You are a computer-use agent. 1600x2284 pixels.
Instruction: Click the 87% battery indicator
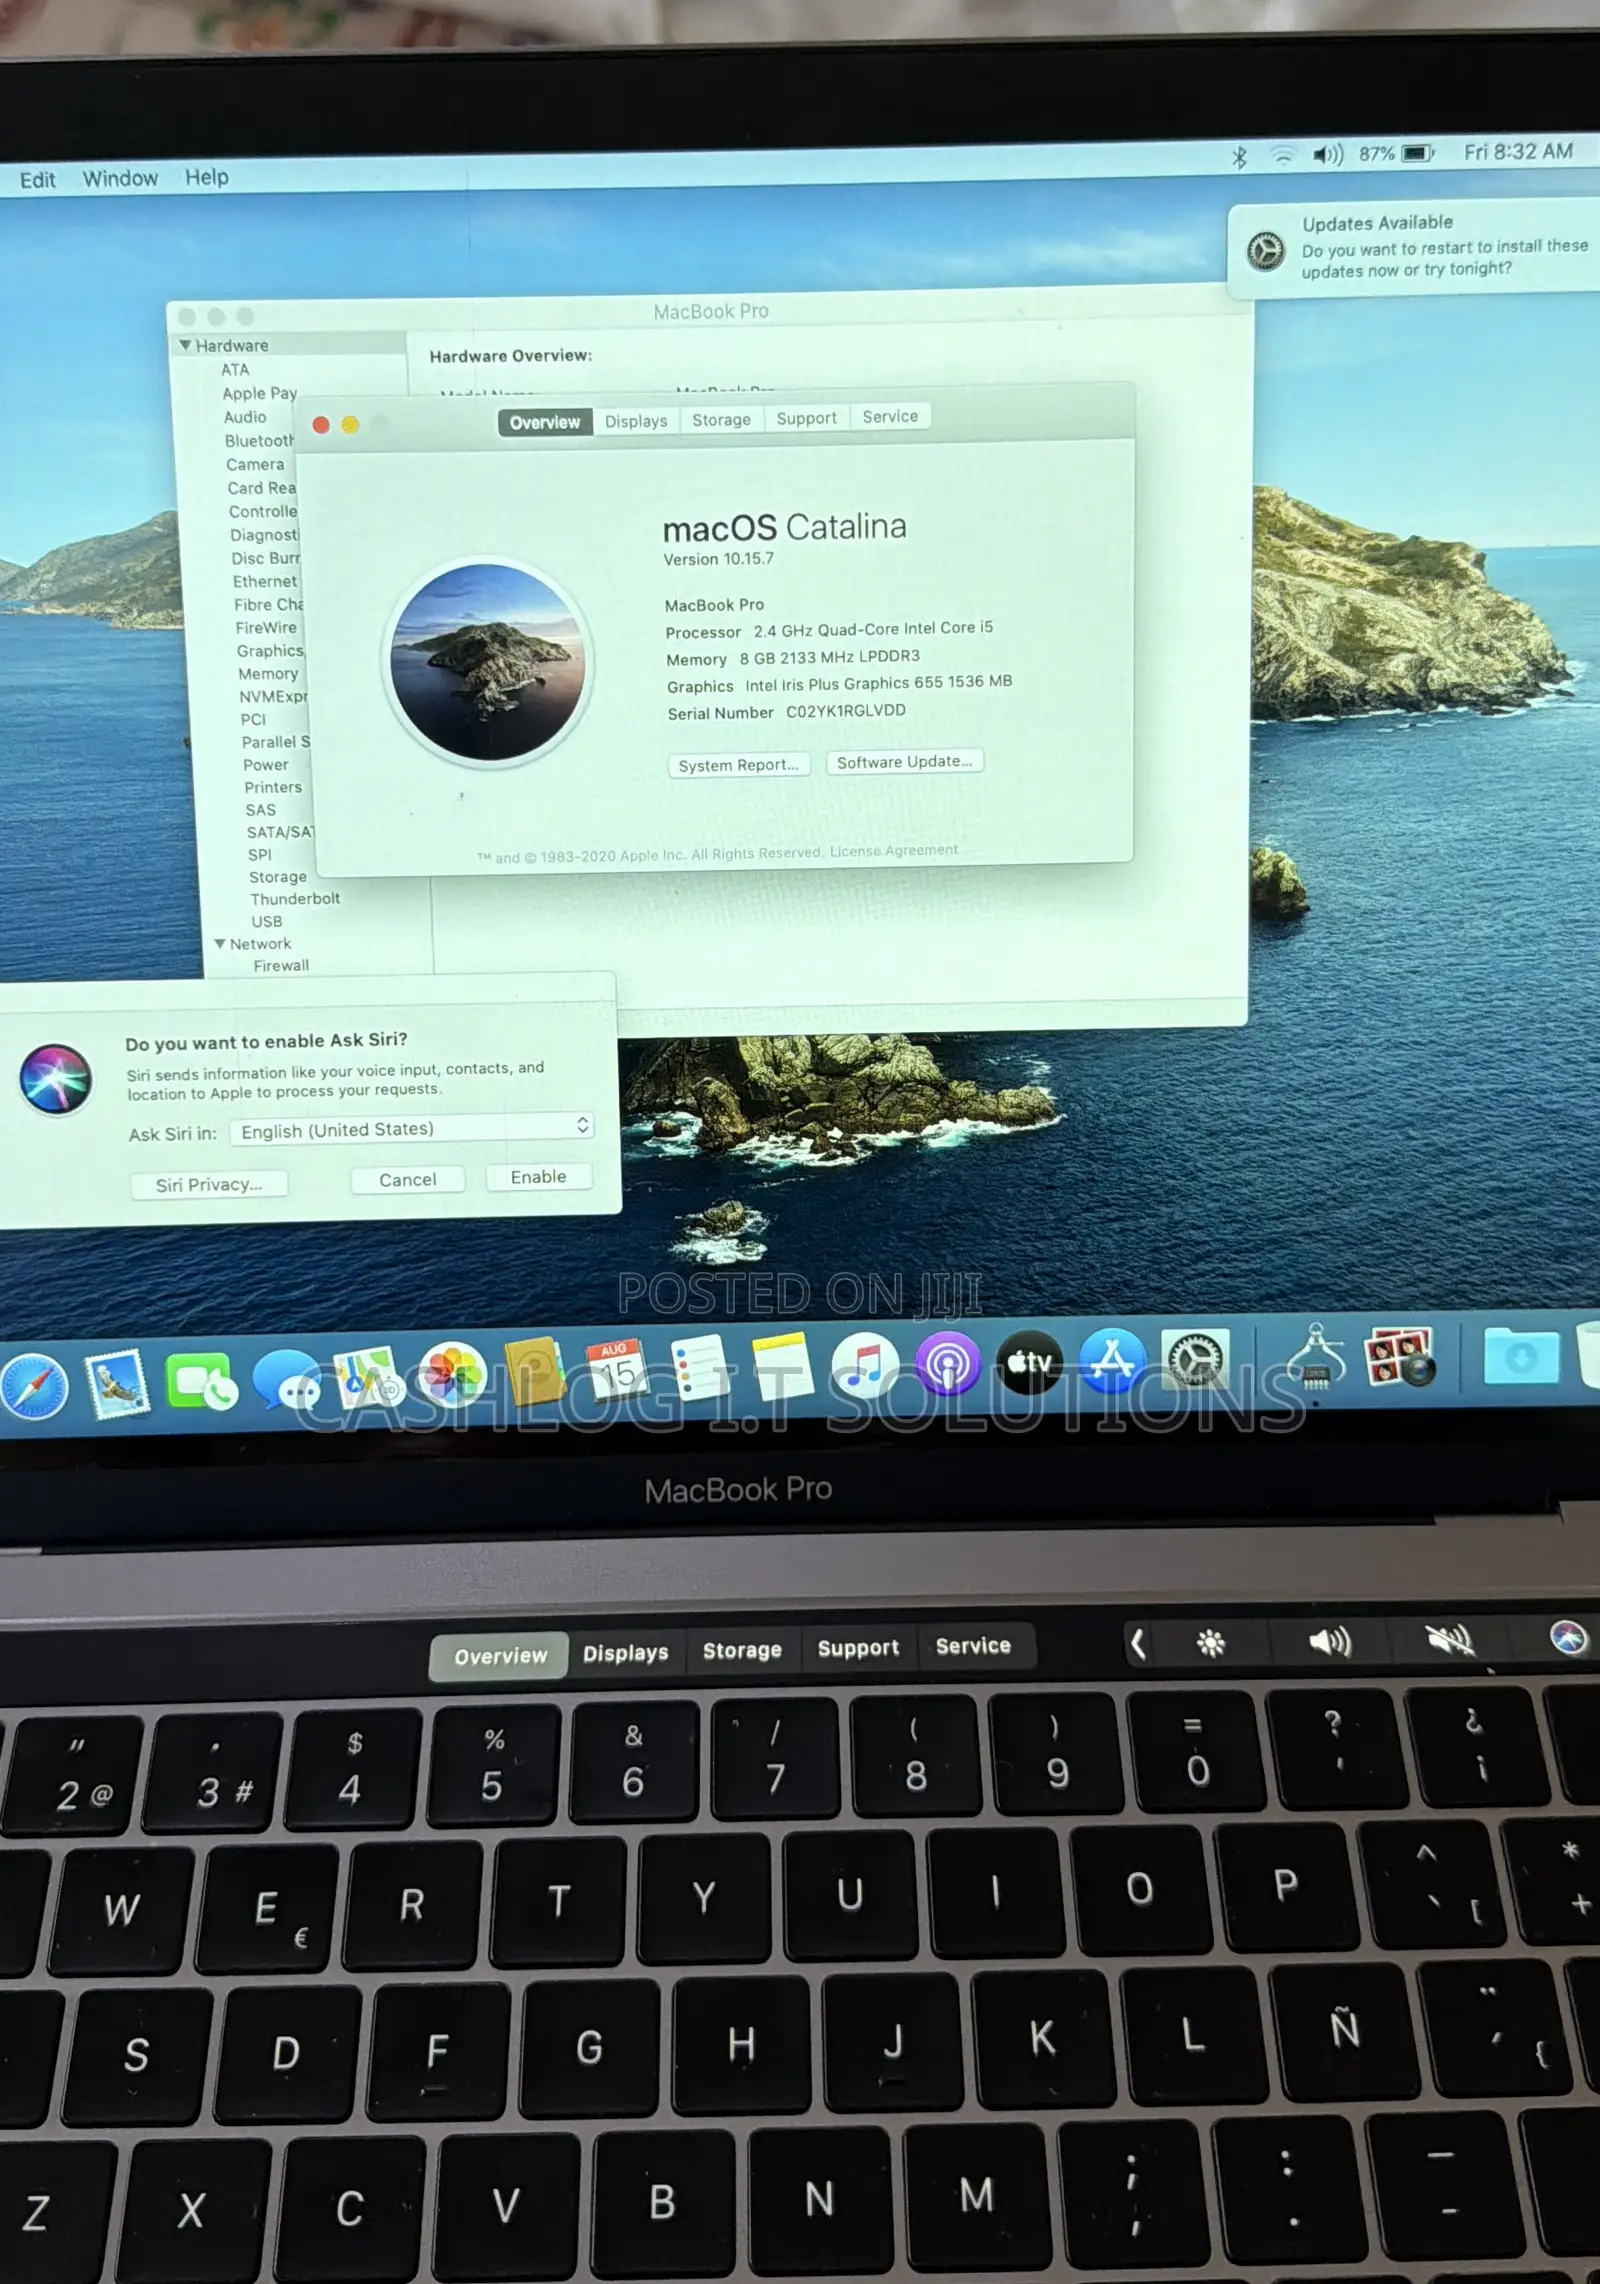point(1396,153)
